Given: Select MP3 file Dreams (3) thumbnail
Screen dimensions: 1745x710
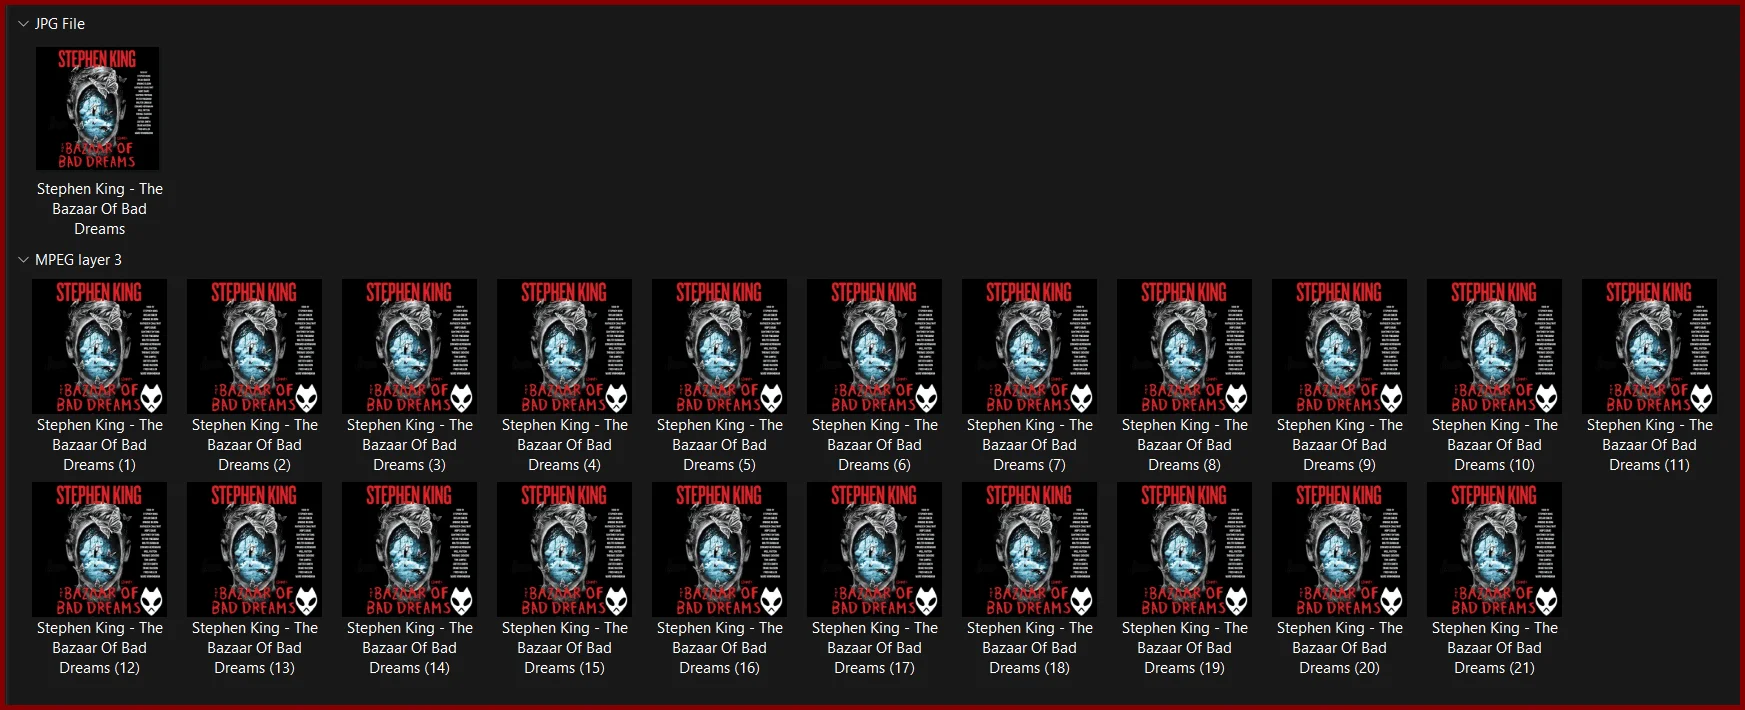Looking at the screenshot, I should [x=409, y=346].
